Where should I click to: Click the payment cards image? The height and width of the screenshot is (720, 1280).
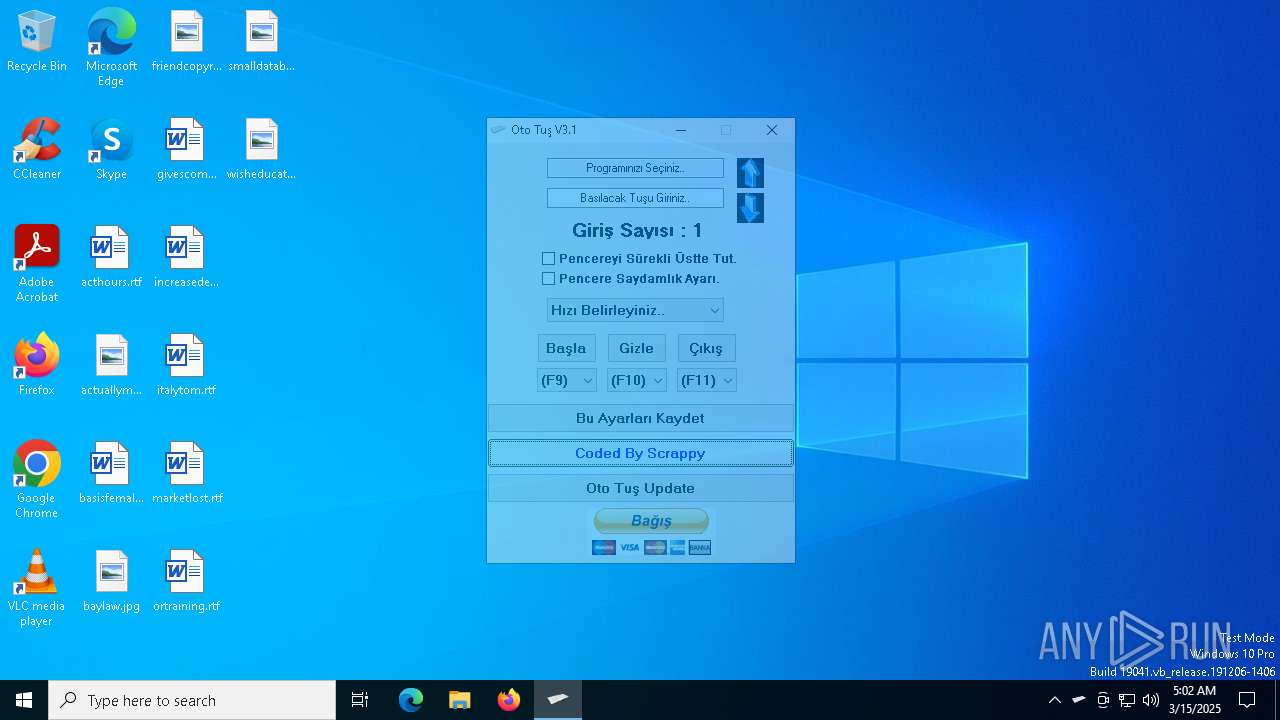[x=651, y=547]
